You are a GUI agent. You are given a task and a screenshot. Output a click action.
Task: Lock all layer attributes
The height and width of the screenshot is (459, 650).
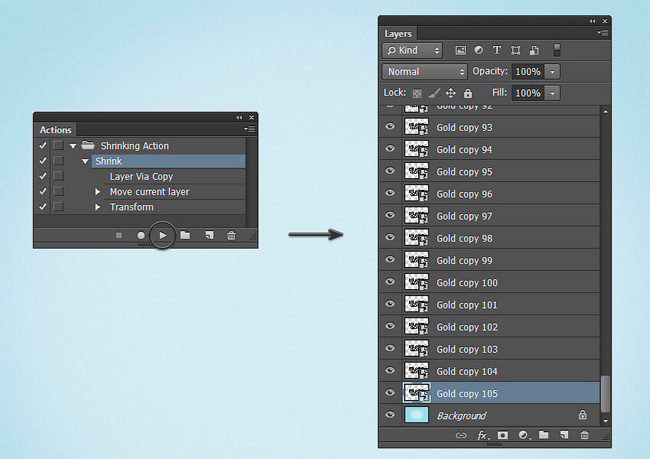tap(468, 93)
